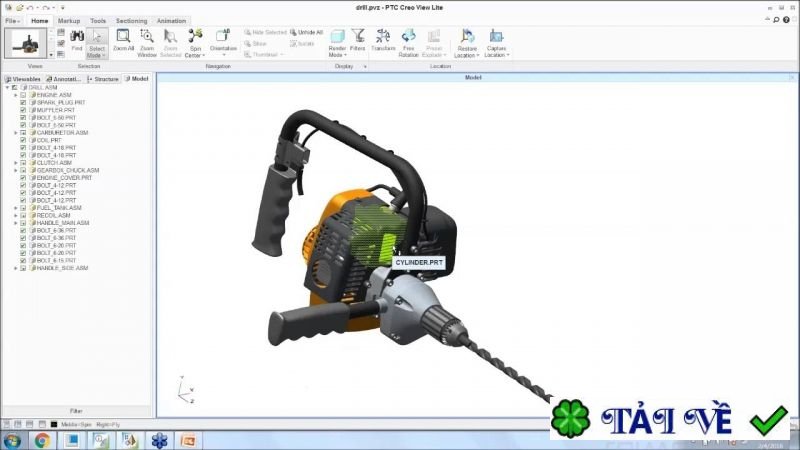This screenshot has width=800, height=450.
Task: Toggle the FUEL_TANK.ASM checkbox
Action: click(23, 208)
